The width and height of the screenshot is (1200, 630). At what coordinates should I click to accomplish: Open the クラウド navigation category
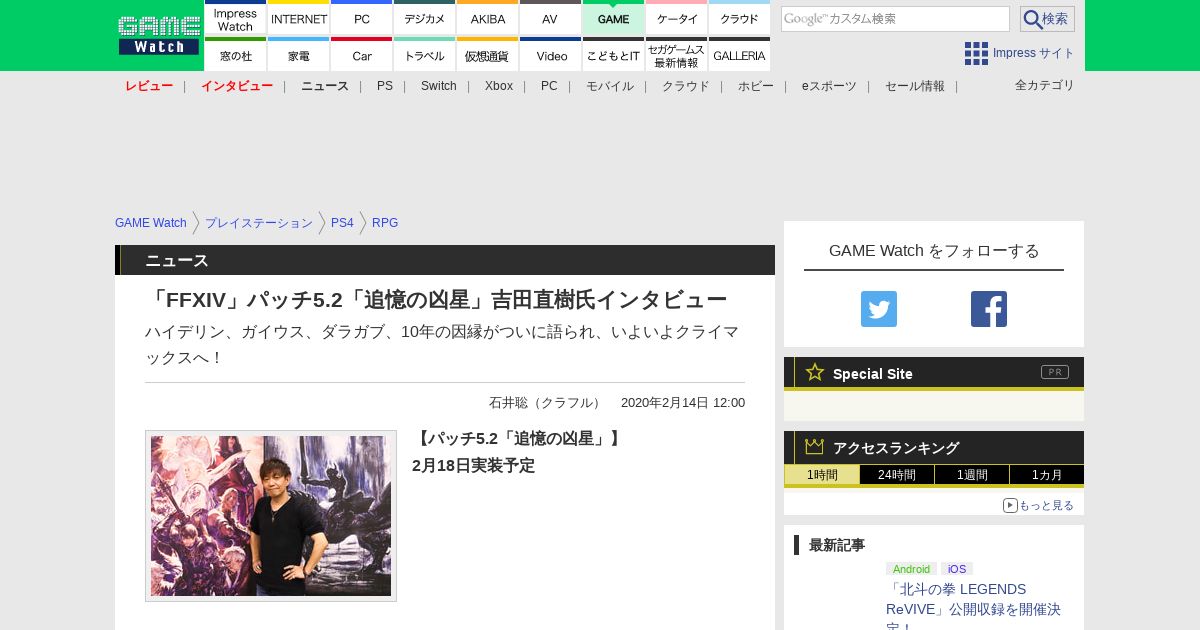point(686,86)
